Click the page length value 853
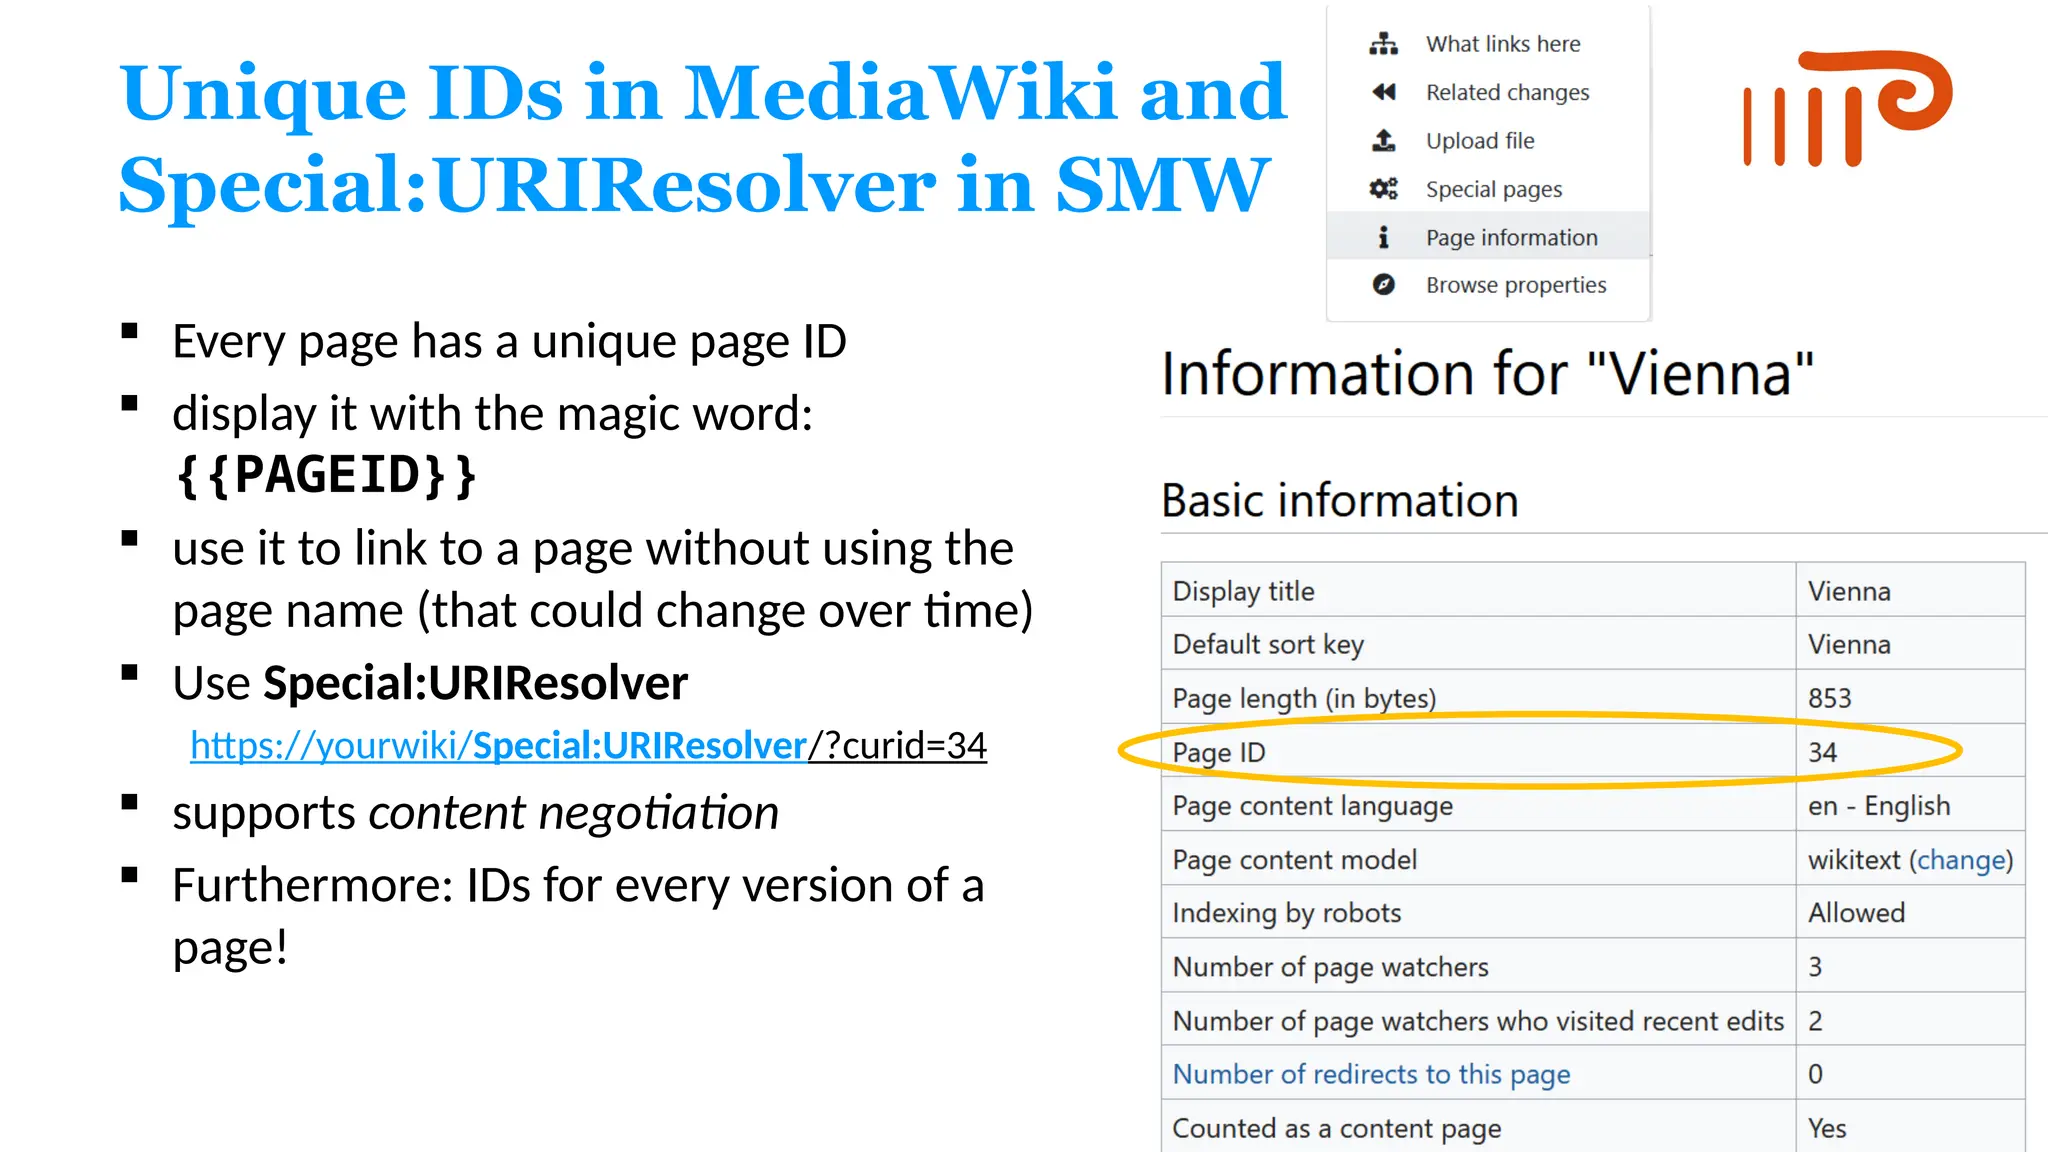Viewport: 2048px width, 1152px height. click(1830, 698)
